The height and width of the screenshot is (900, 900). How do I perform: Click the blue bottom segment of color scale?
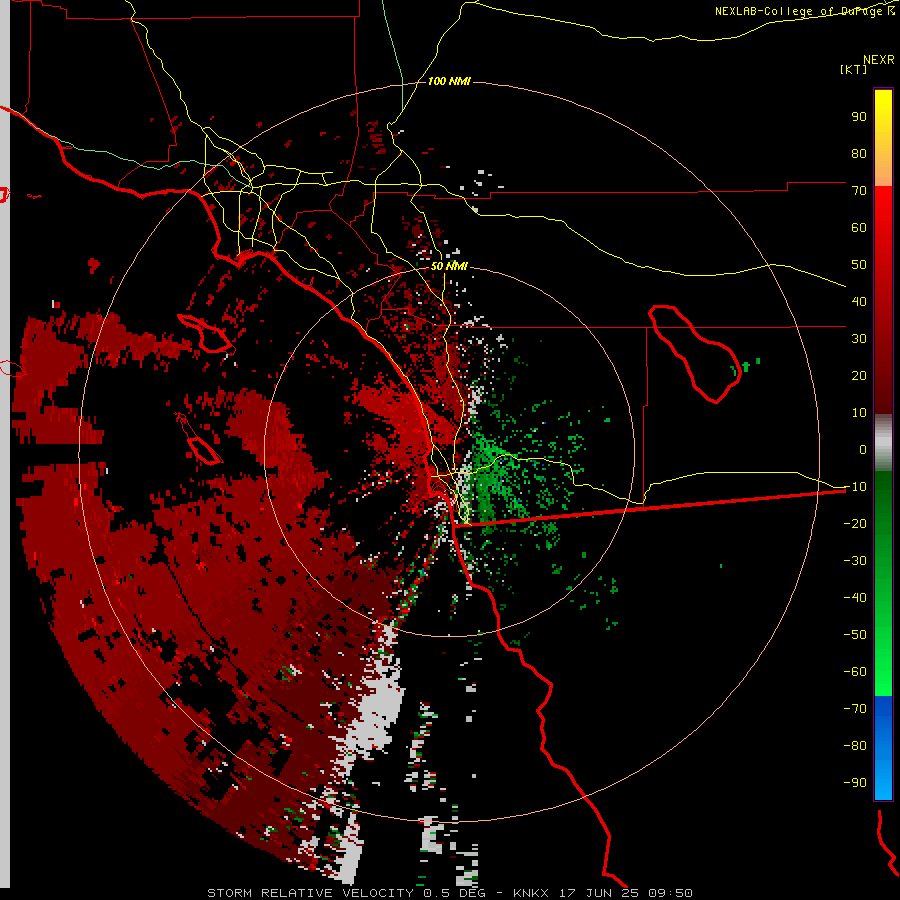(883, 748)
